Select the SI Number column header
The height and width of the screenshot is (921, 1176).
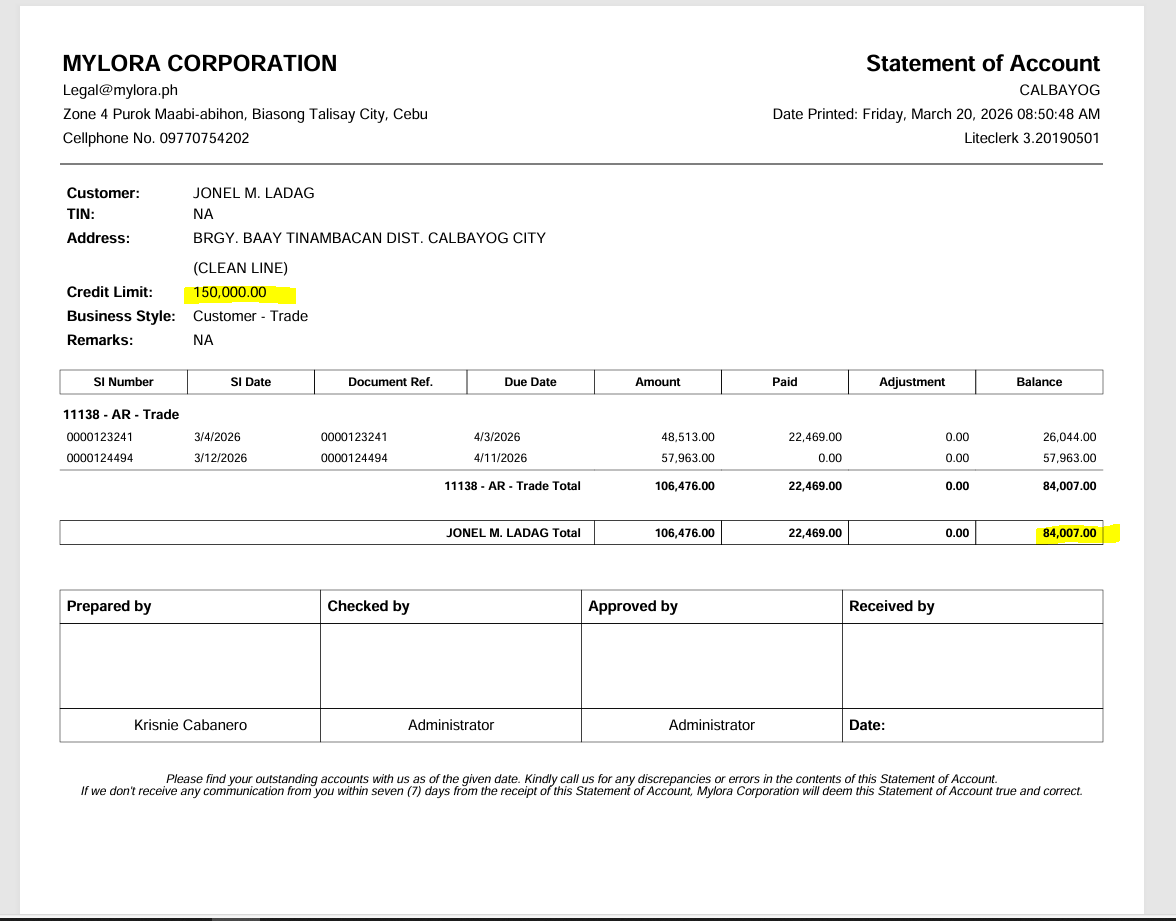tap(123, 382)
